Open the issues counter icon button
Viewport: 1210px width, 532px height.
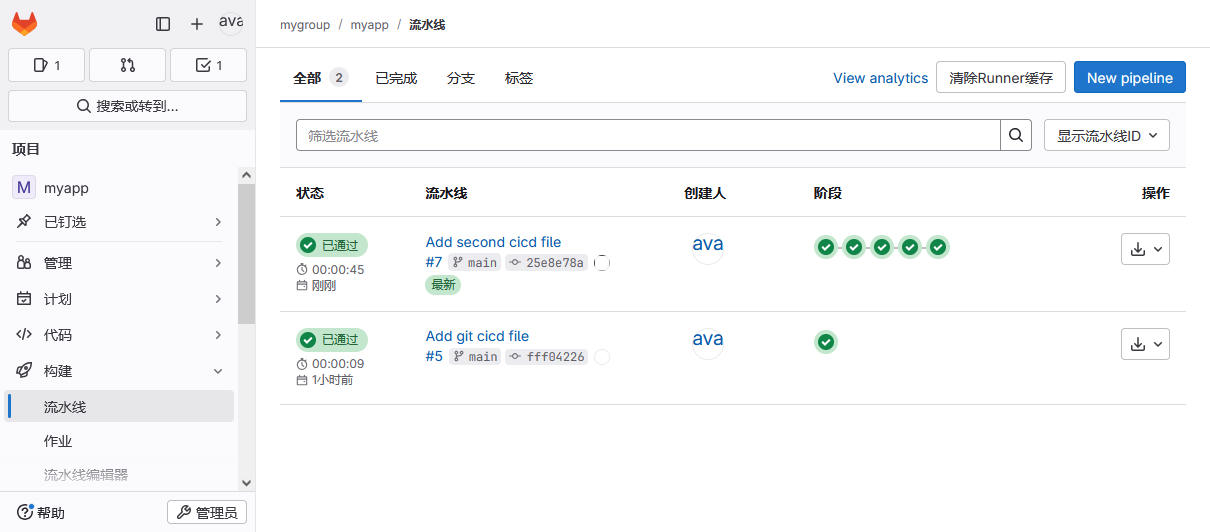pyautogui.click(x=46, y=65)
